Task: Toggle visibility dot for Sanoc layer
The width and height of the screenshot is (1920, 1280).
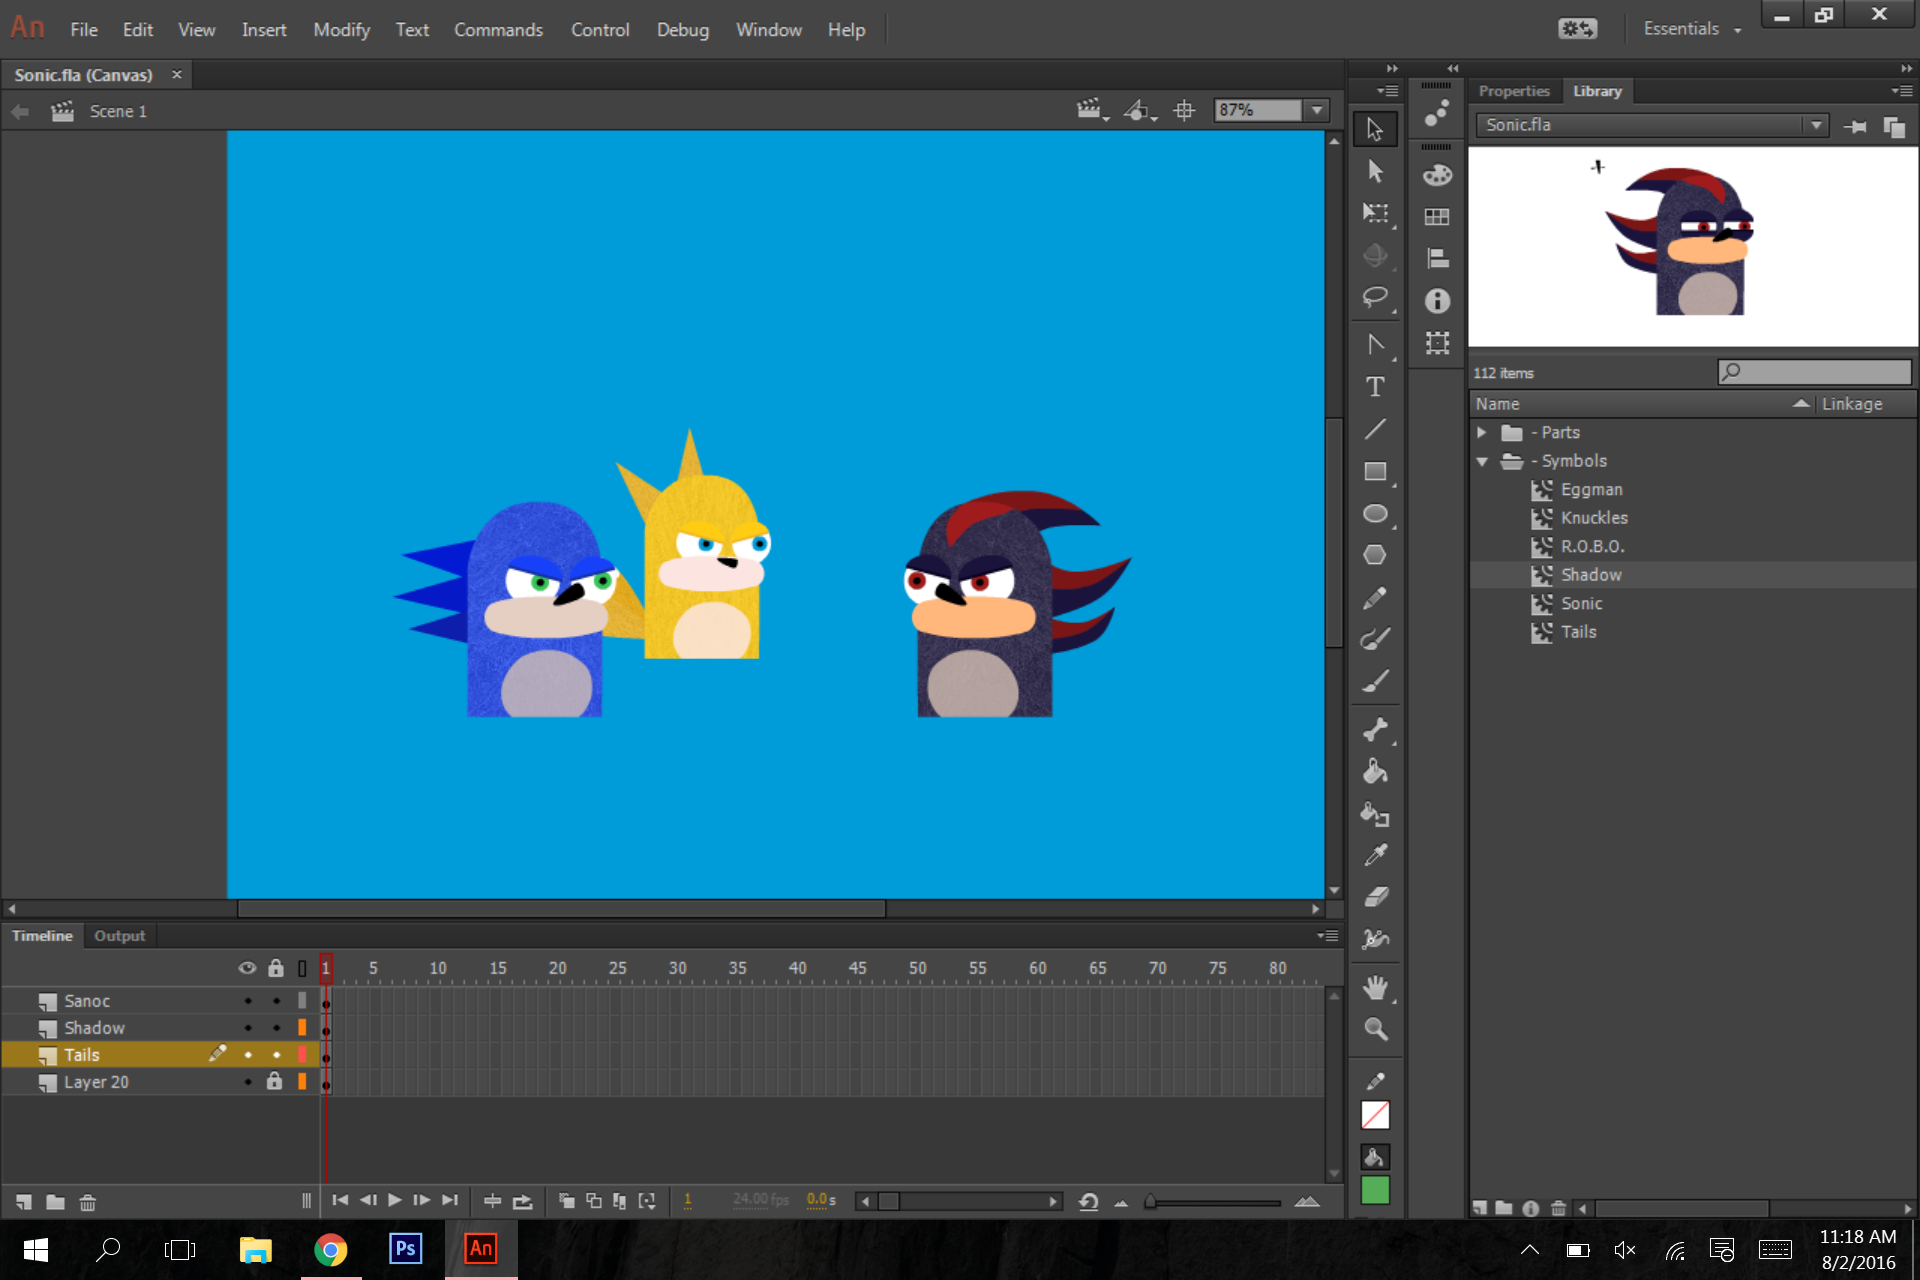Action: tap(248, 1001)
